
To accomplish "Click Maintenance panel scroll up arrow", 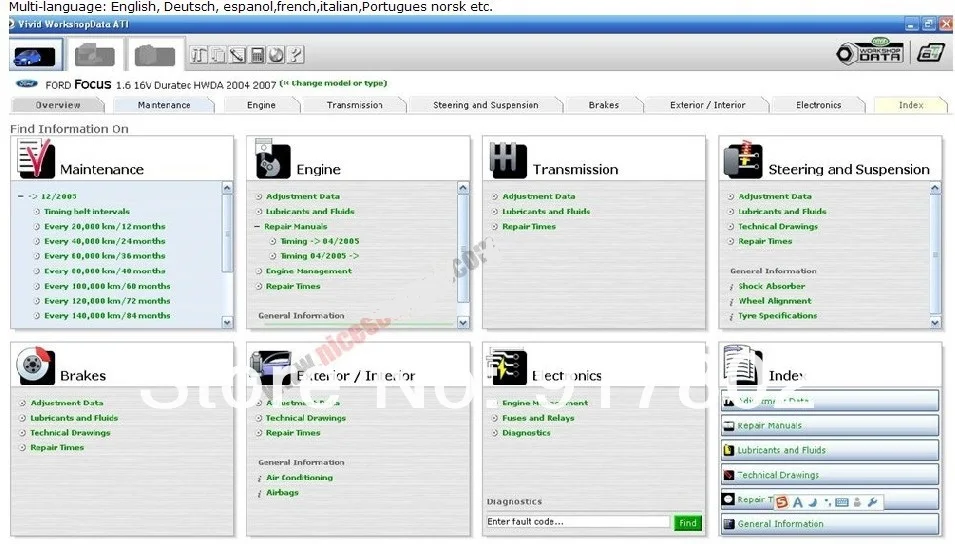I will click(227, 188).
